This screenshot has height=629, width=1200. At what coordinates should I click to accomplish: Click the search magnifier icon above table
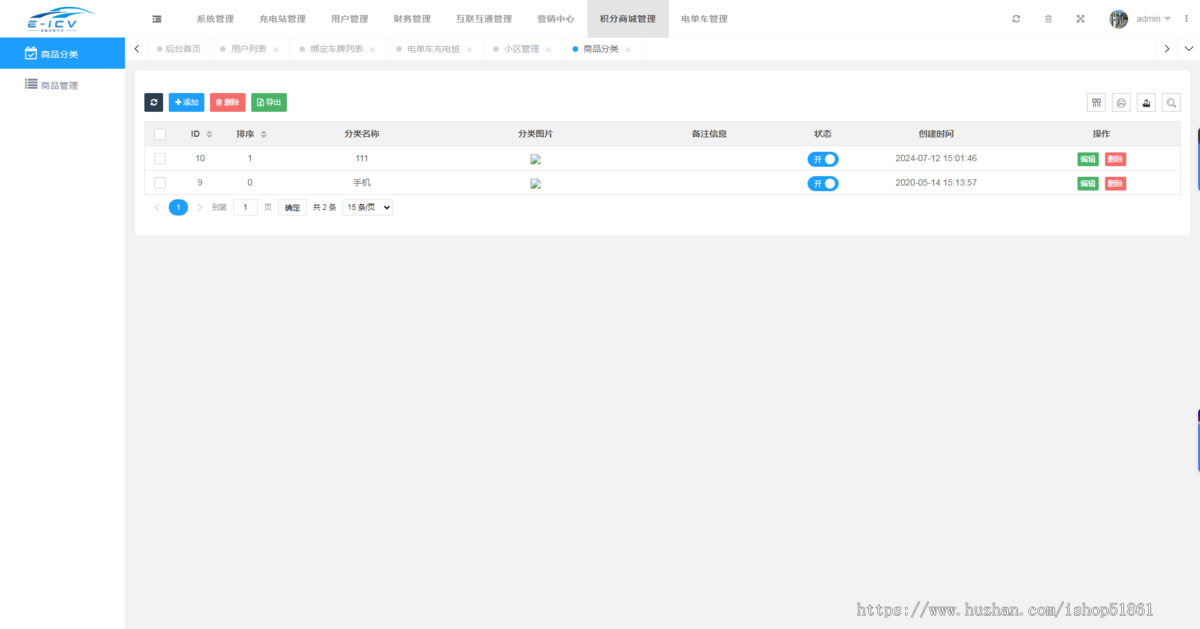pos(1171,102)
